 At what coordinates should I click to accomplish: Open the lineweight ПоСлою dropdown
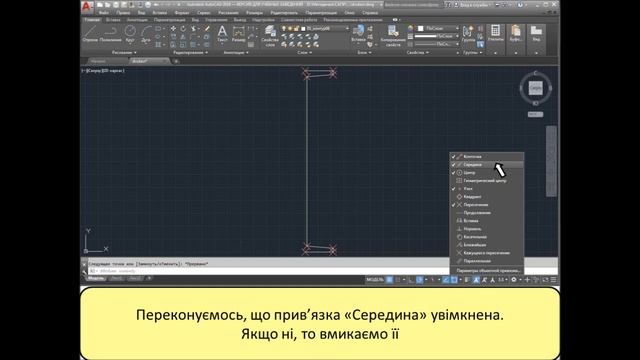[437, 36]
